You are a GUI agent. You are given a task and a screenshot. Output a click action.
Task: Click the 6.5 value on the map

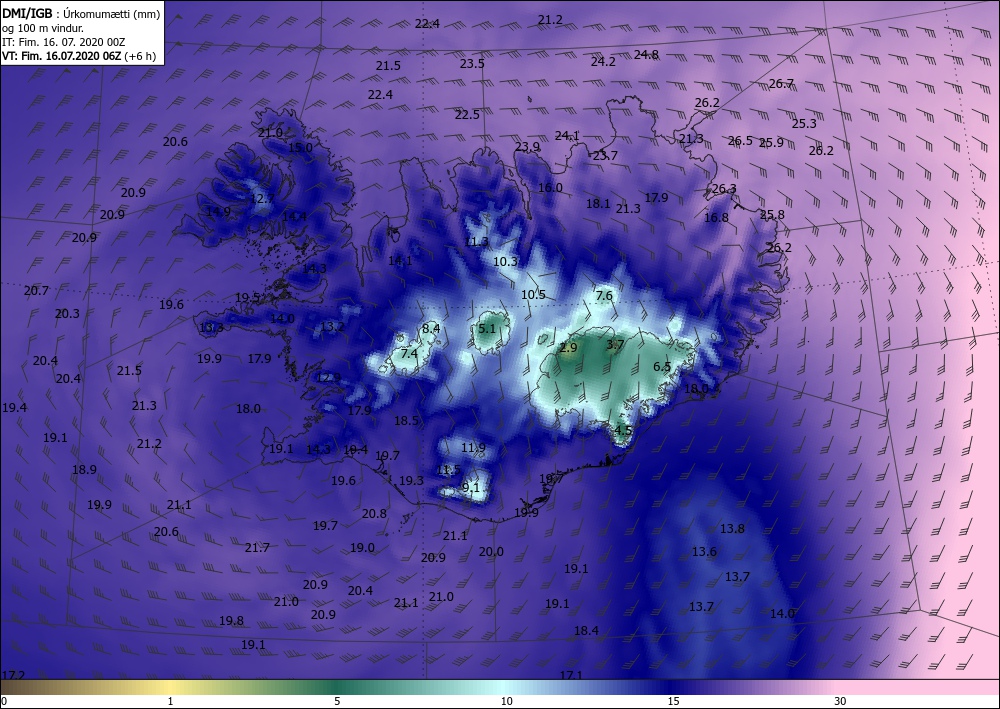pyautogui.click(x=662, y=367)
